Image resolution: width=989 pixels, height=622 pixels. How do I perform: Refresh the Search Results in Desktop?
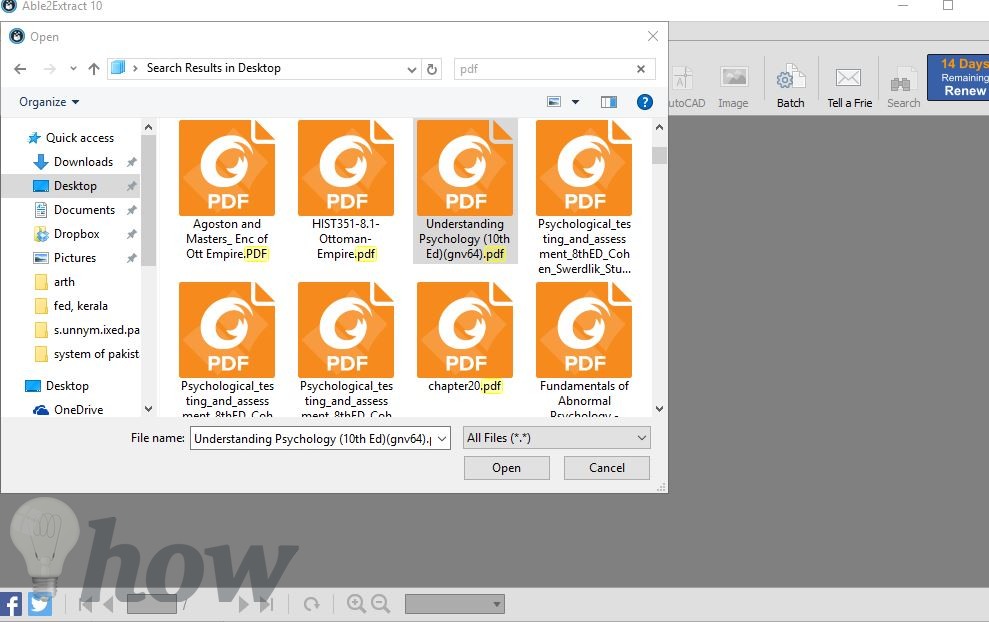pyautogui.click(x=431, y=69)
